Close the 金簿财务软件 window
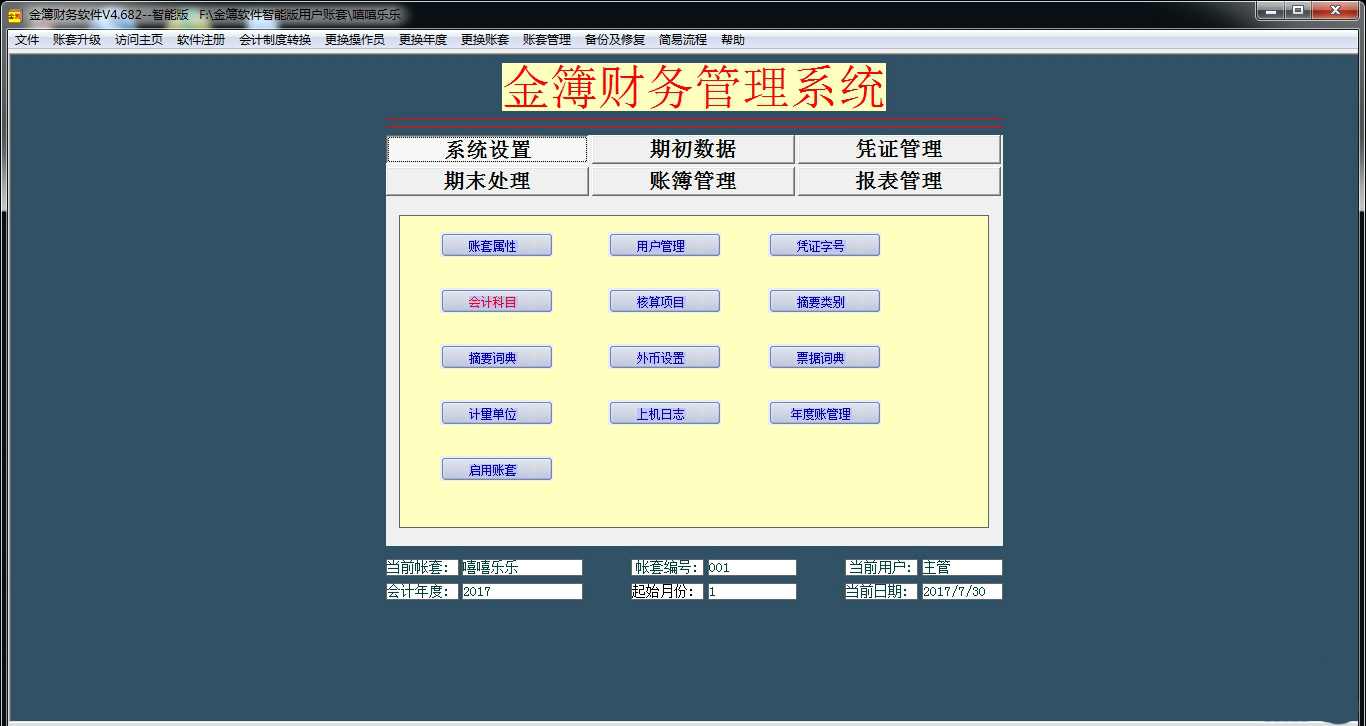The image size is (1366, 726). pos(1335,11)
